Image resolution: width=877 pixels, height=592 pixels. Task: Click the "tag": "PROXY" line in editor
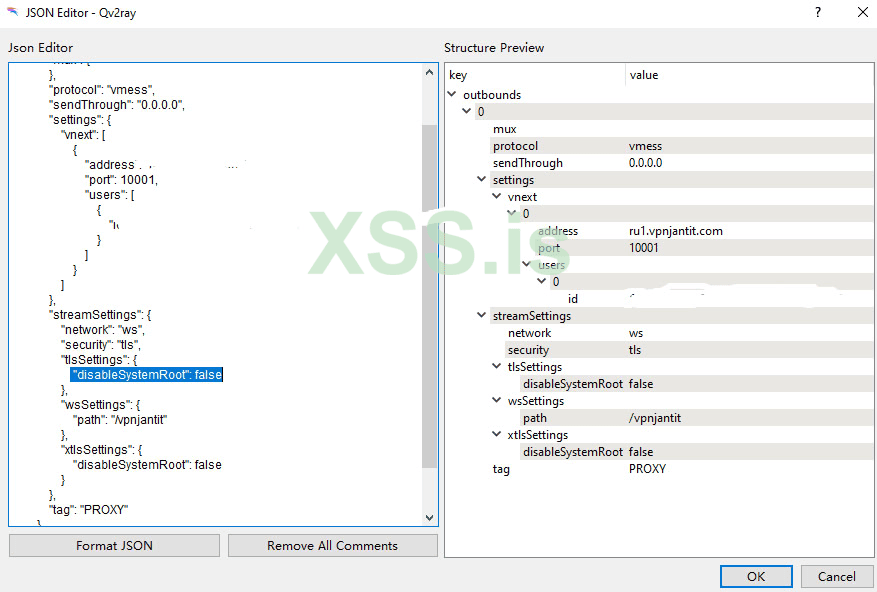[x=88, y=510]
